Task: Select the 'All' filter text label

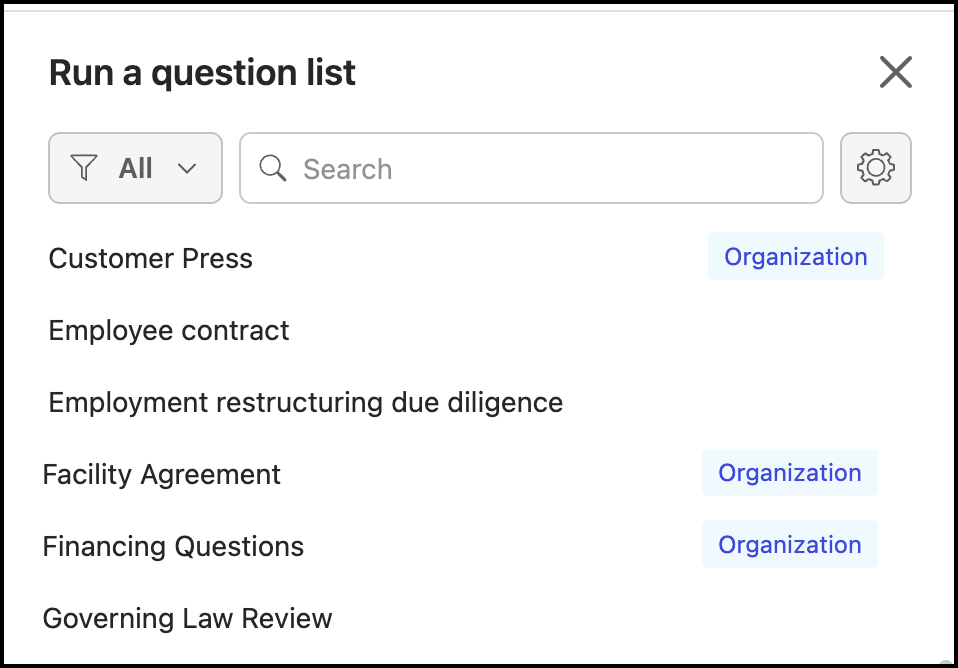Action: point(136,168)
